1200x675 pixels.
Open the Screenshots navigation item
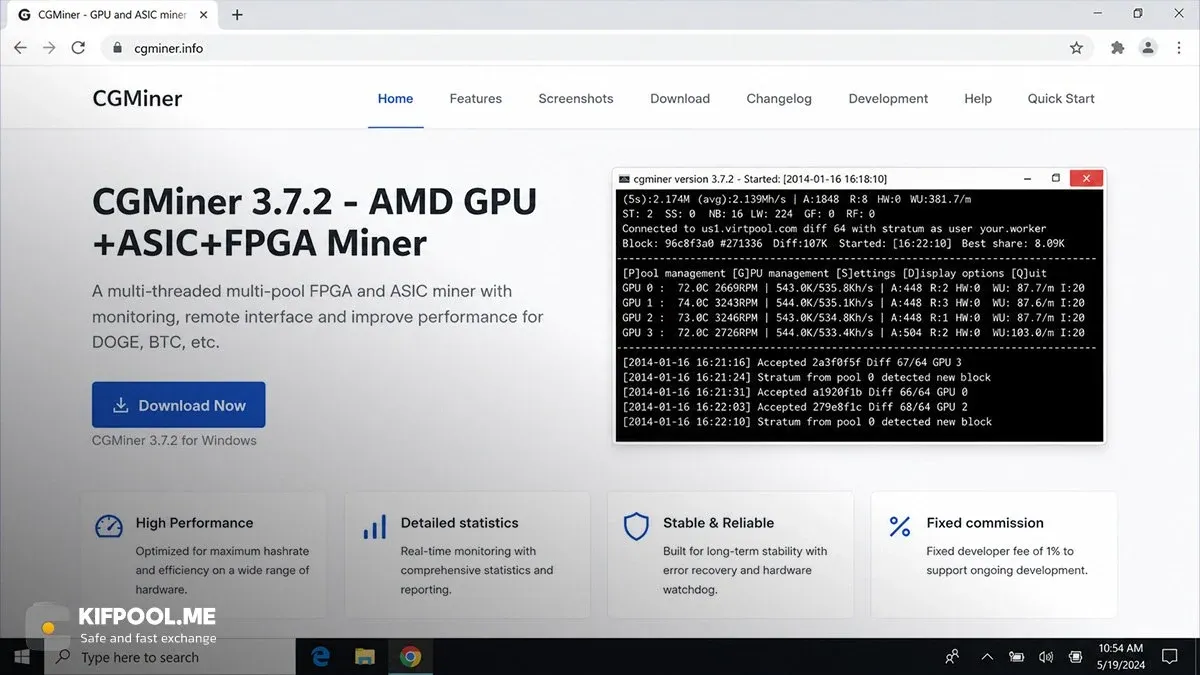[x=576, y=98]
